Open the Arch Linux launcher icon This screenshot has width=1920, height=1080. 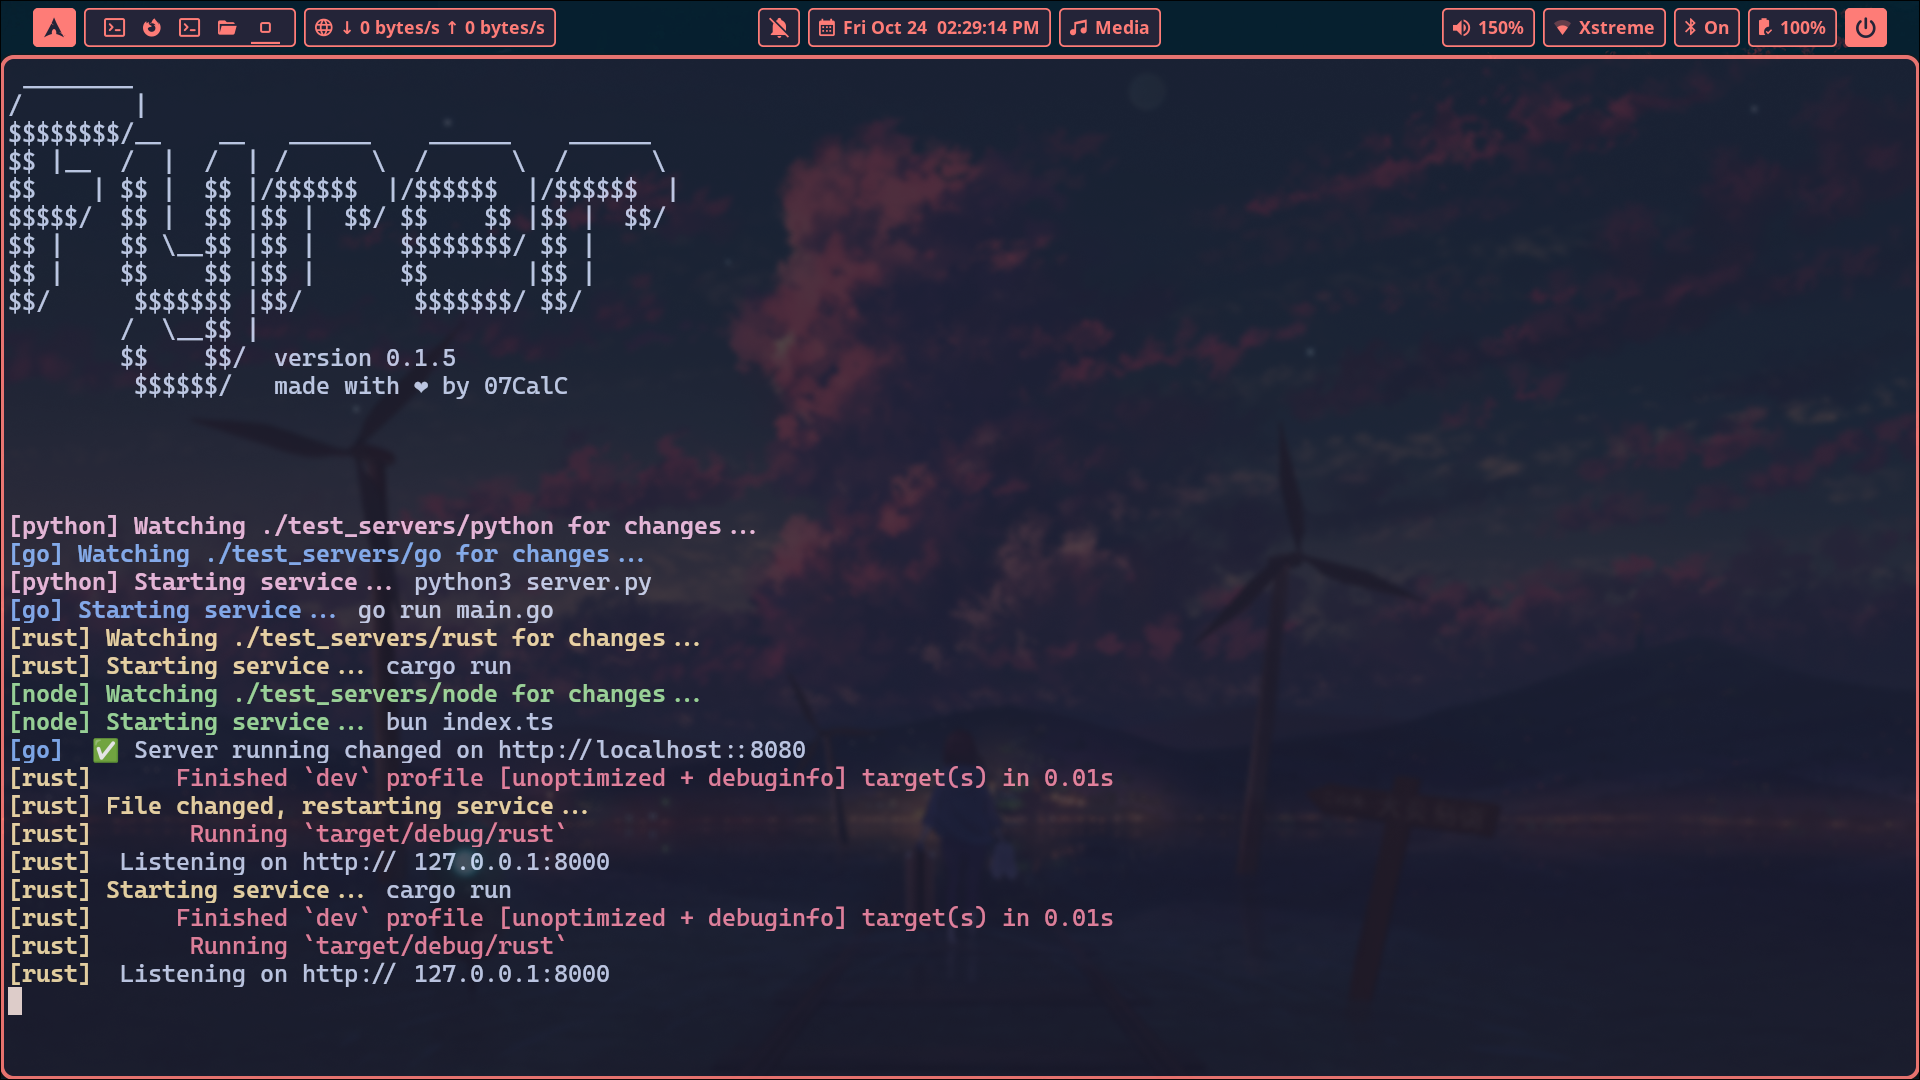pyautogui.click(x=54, y=28)
